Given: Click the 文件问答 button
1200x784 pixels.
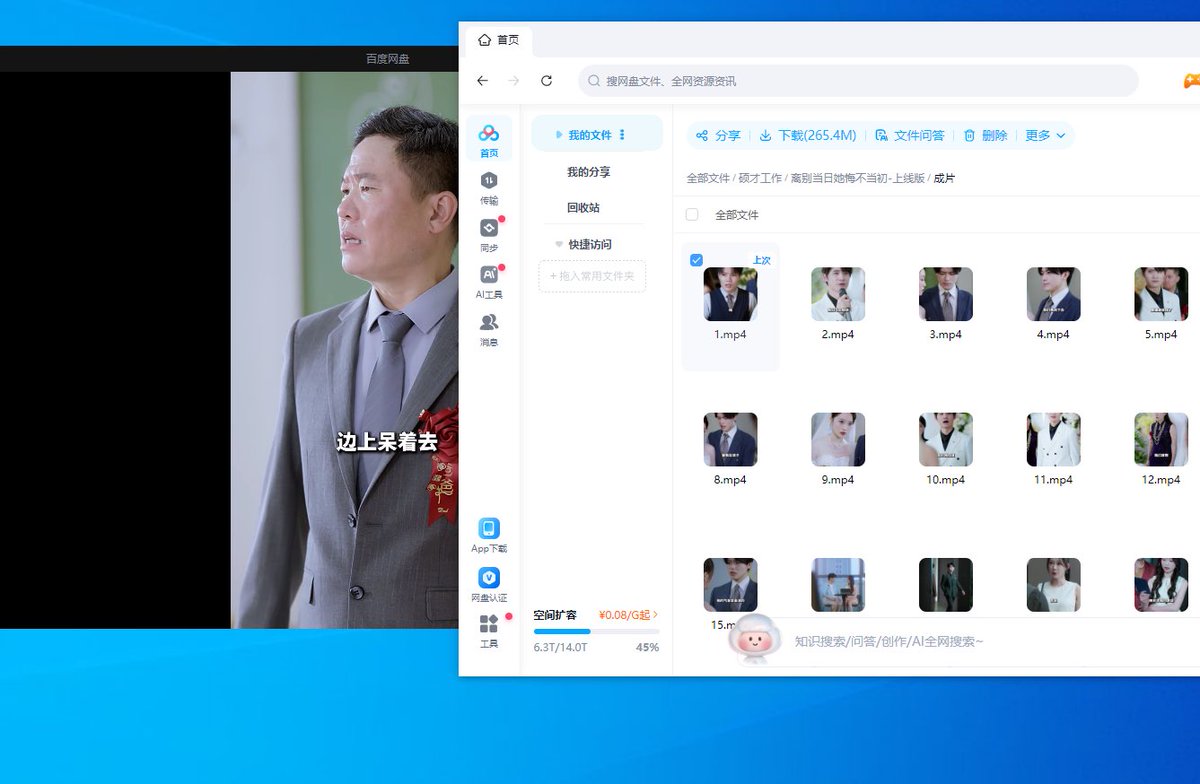Looking at the screenshot, I should point(909,136).
